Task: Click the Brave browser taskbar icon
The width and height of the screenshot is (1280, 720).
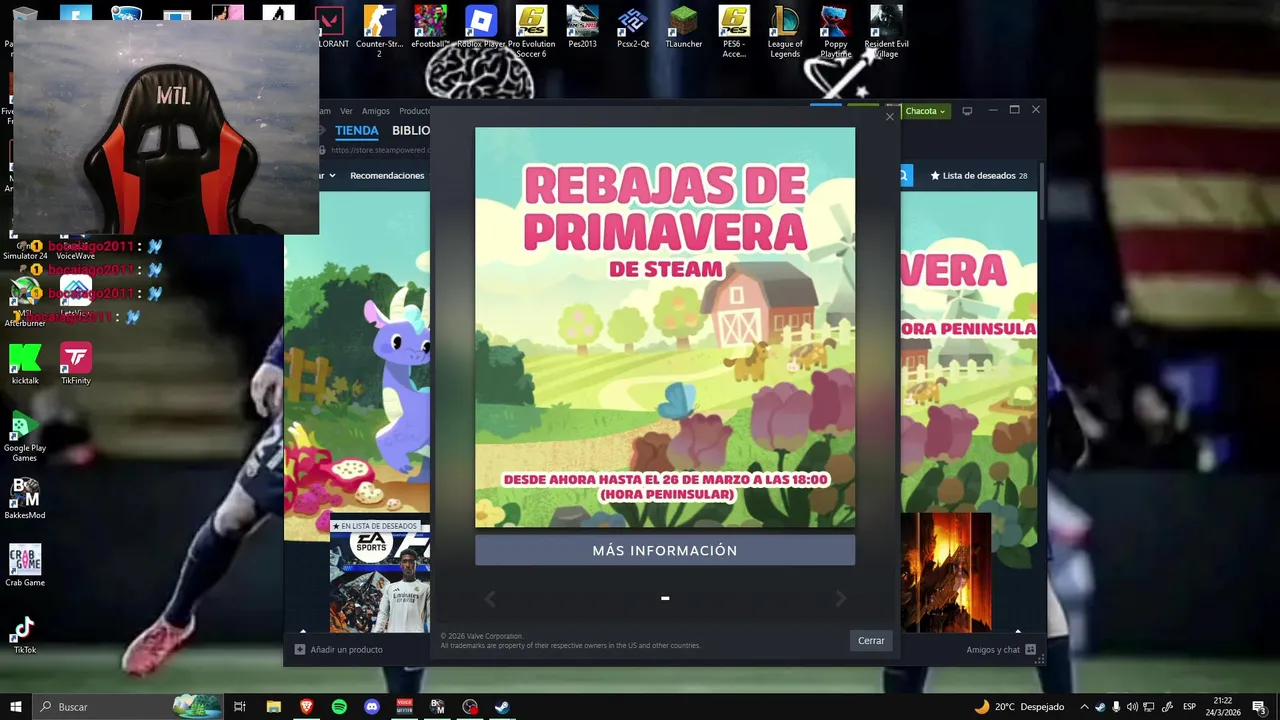Action: [x=306, y=707]
